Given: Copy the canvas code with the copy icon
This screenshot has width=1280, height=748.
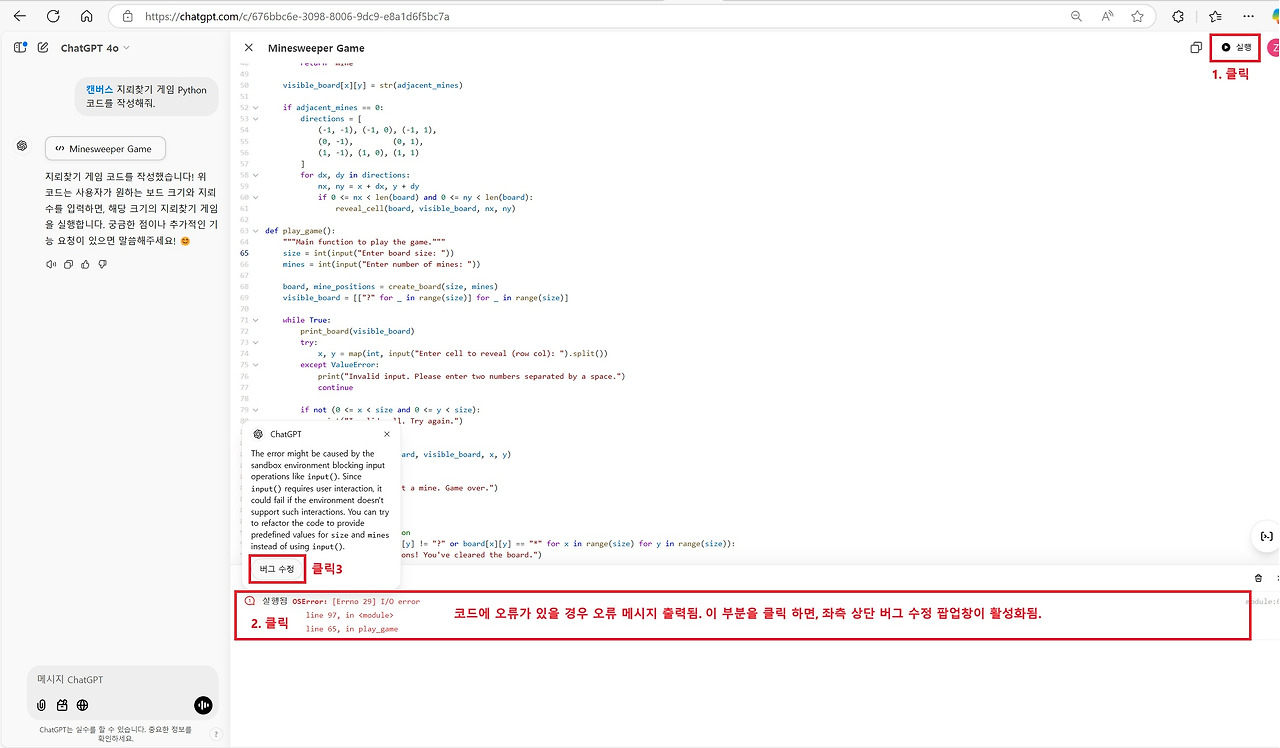Looking at the screenshot, I should tap(1196, 48).
